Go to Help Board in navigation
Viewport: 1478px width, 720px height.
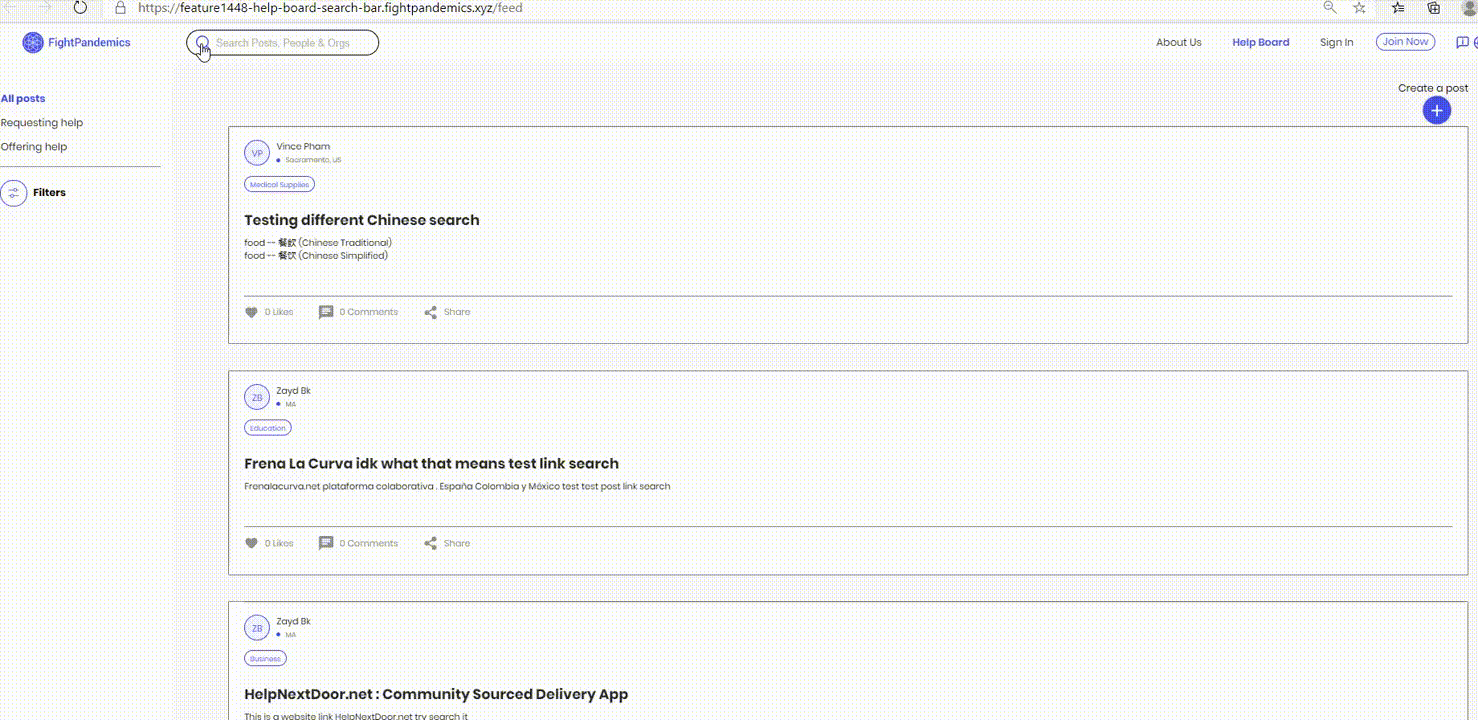pyautogui.click(x=1260, y=42)
